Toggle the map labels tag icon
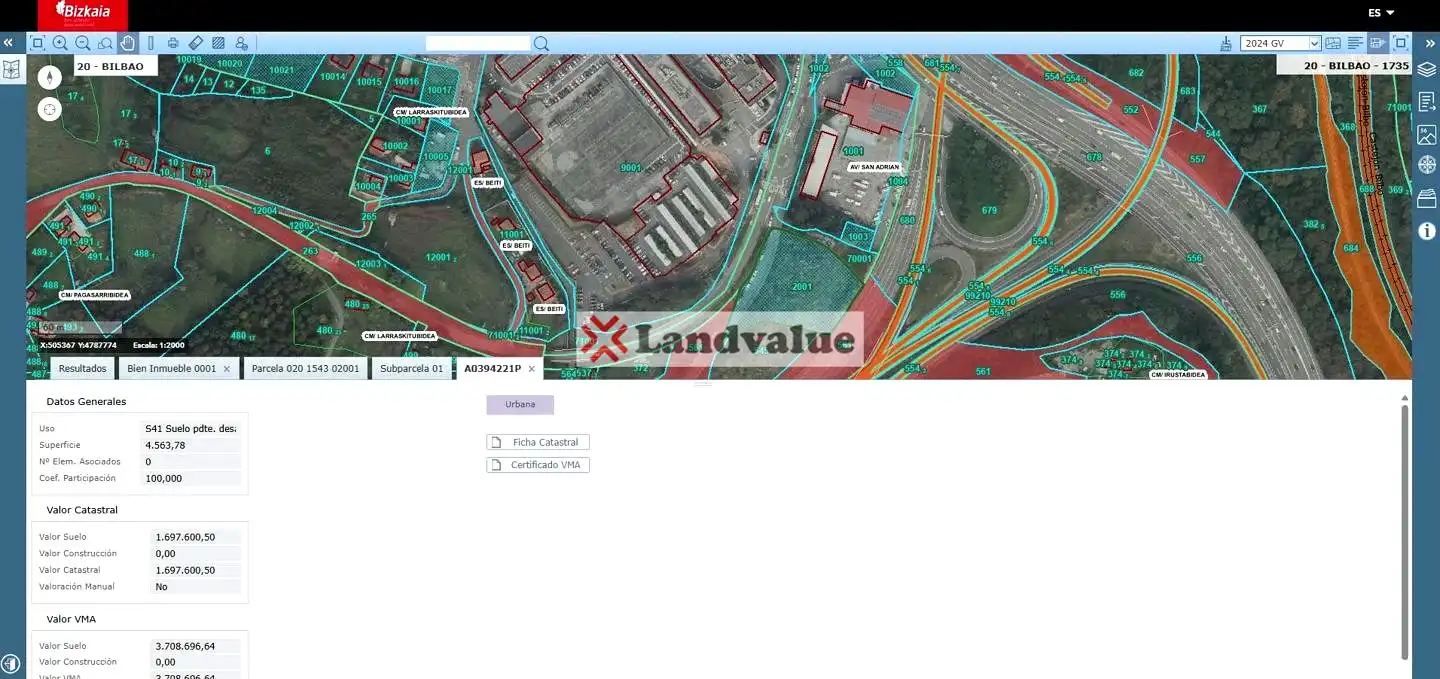This screenshot has height=679, width=1440. (x=1377, y=43)
